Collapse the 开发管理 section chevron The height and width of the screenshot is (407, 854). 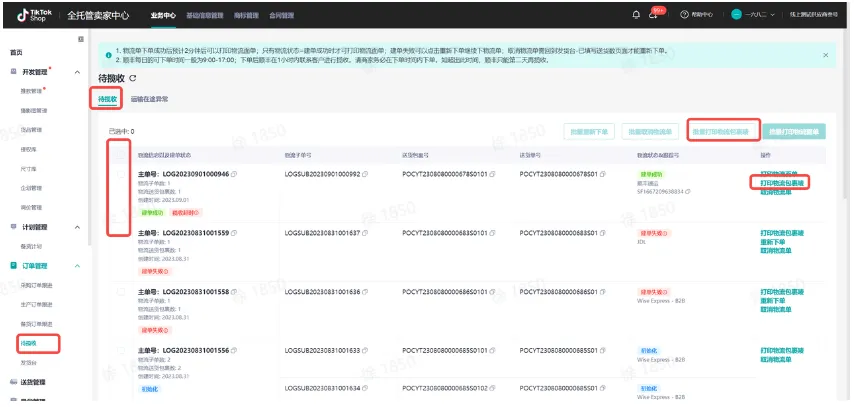point(77,72)
